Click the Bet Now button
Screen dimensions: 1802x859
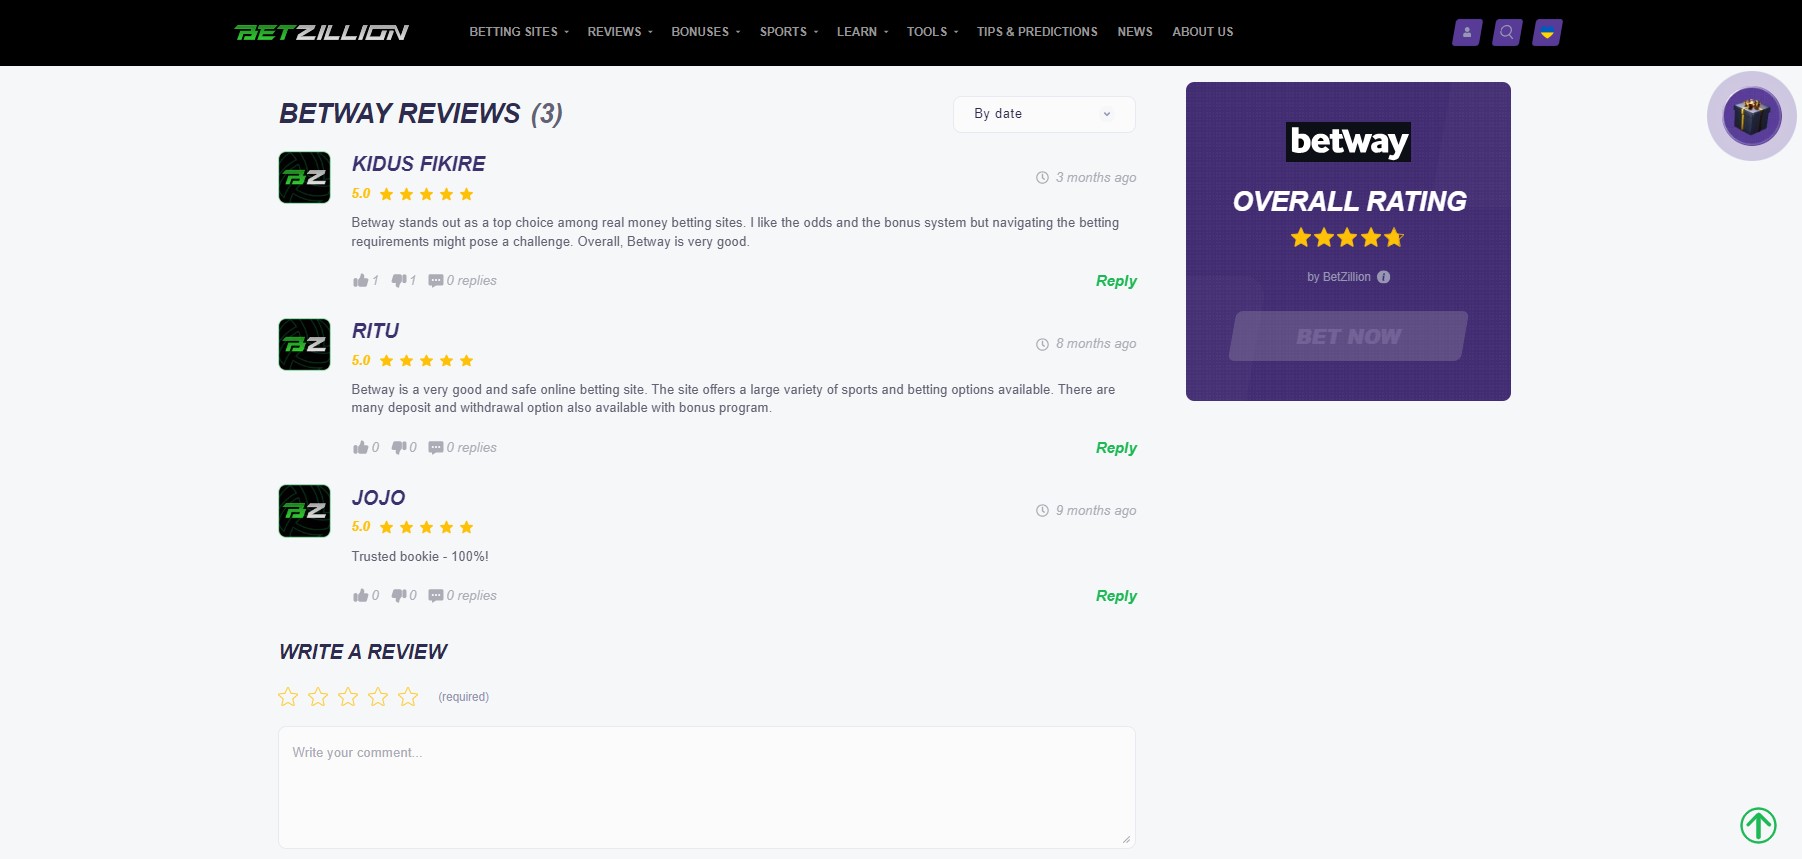(x=1348, y=336)
